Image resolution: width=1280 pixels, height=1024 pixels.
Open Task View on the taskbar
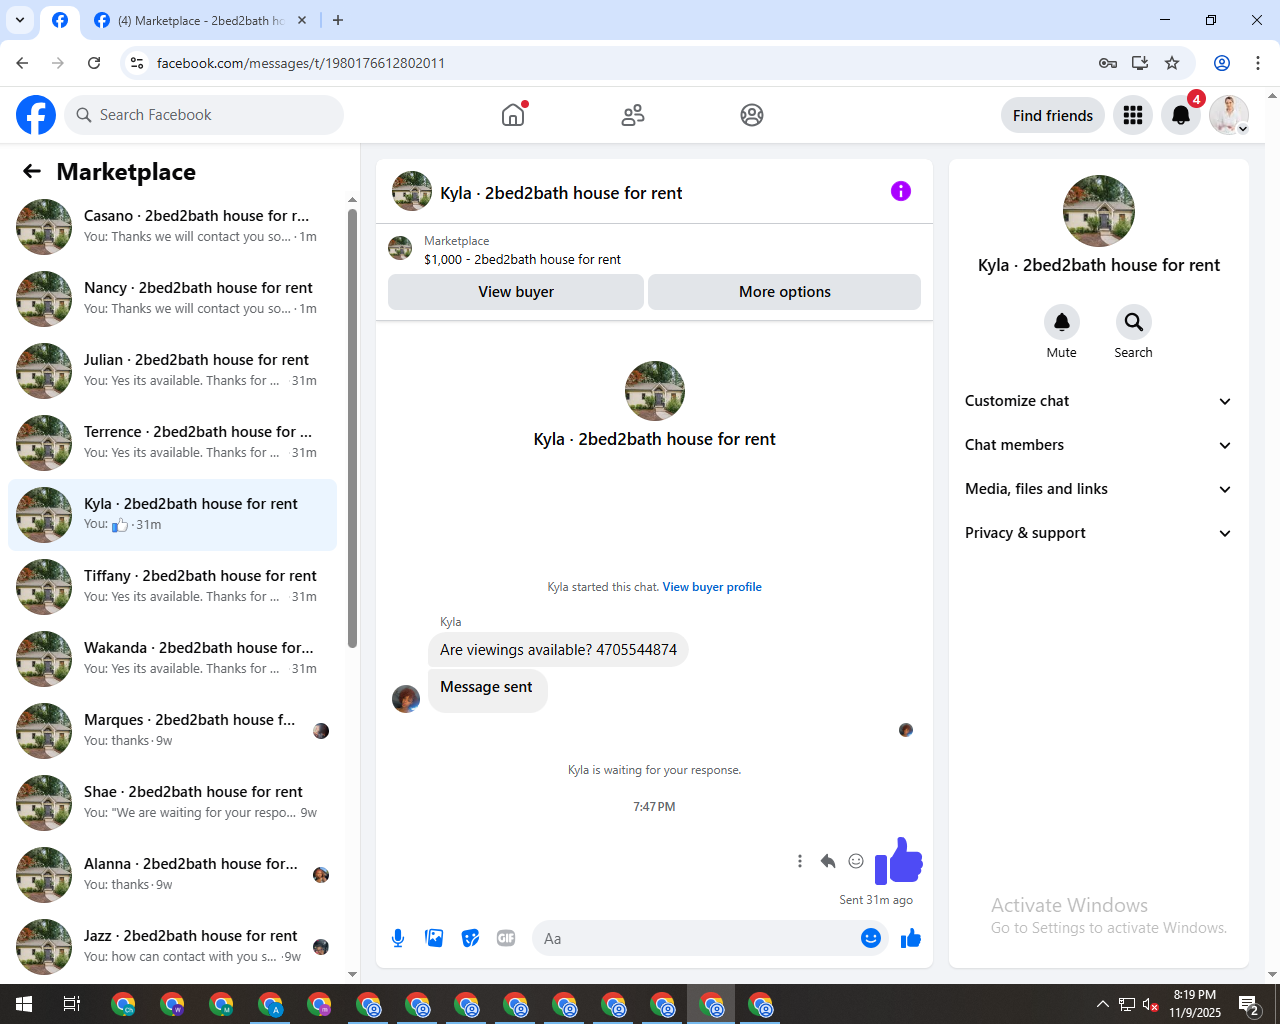tap(72, 1004)
